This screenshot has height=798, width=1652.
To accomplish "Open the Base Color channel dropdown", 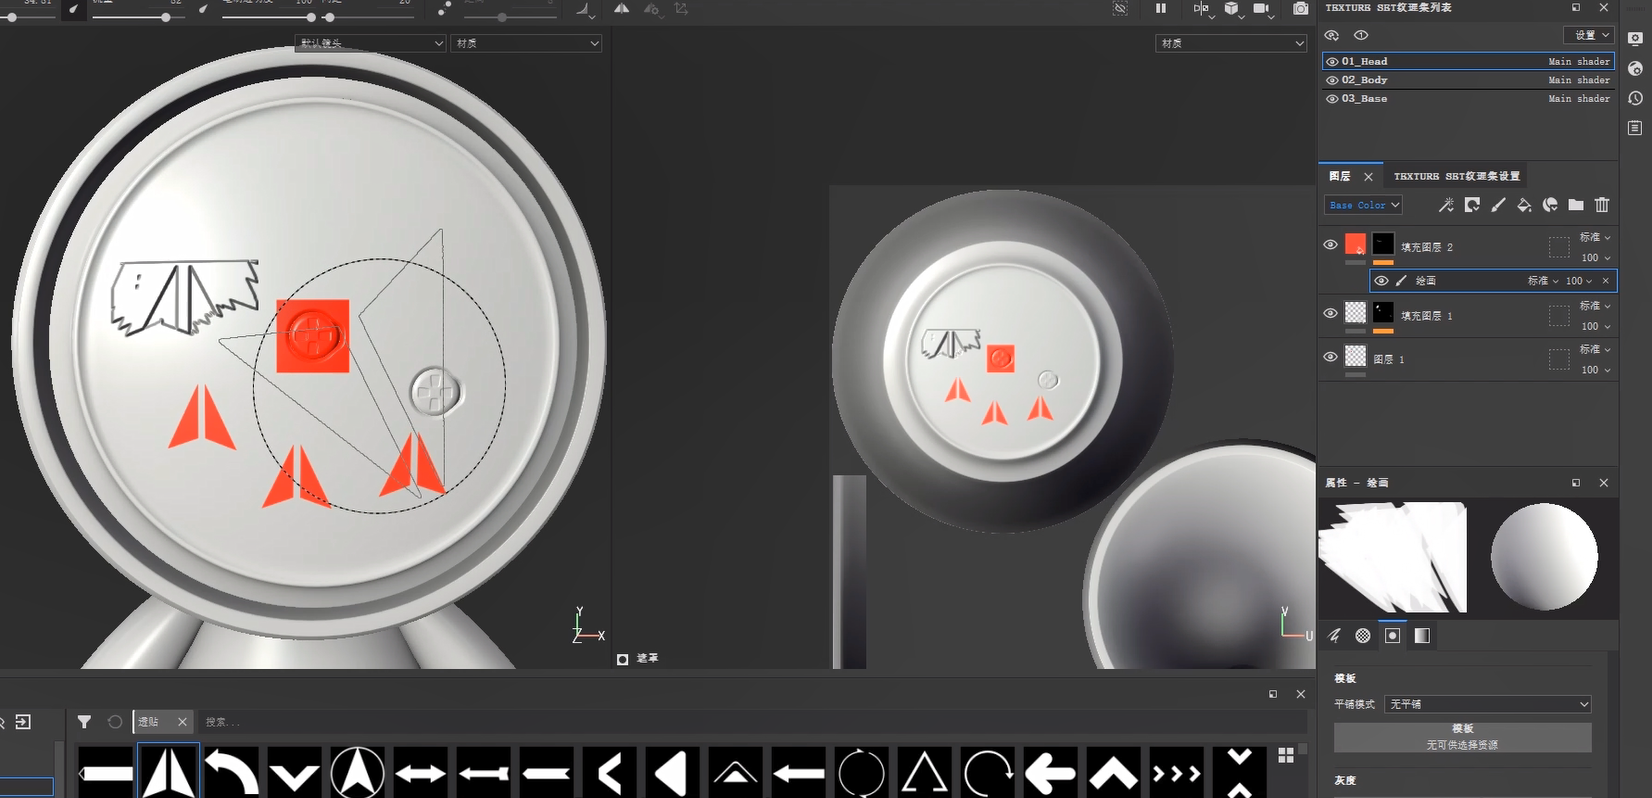I will (1364, 205).
